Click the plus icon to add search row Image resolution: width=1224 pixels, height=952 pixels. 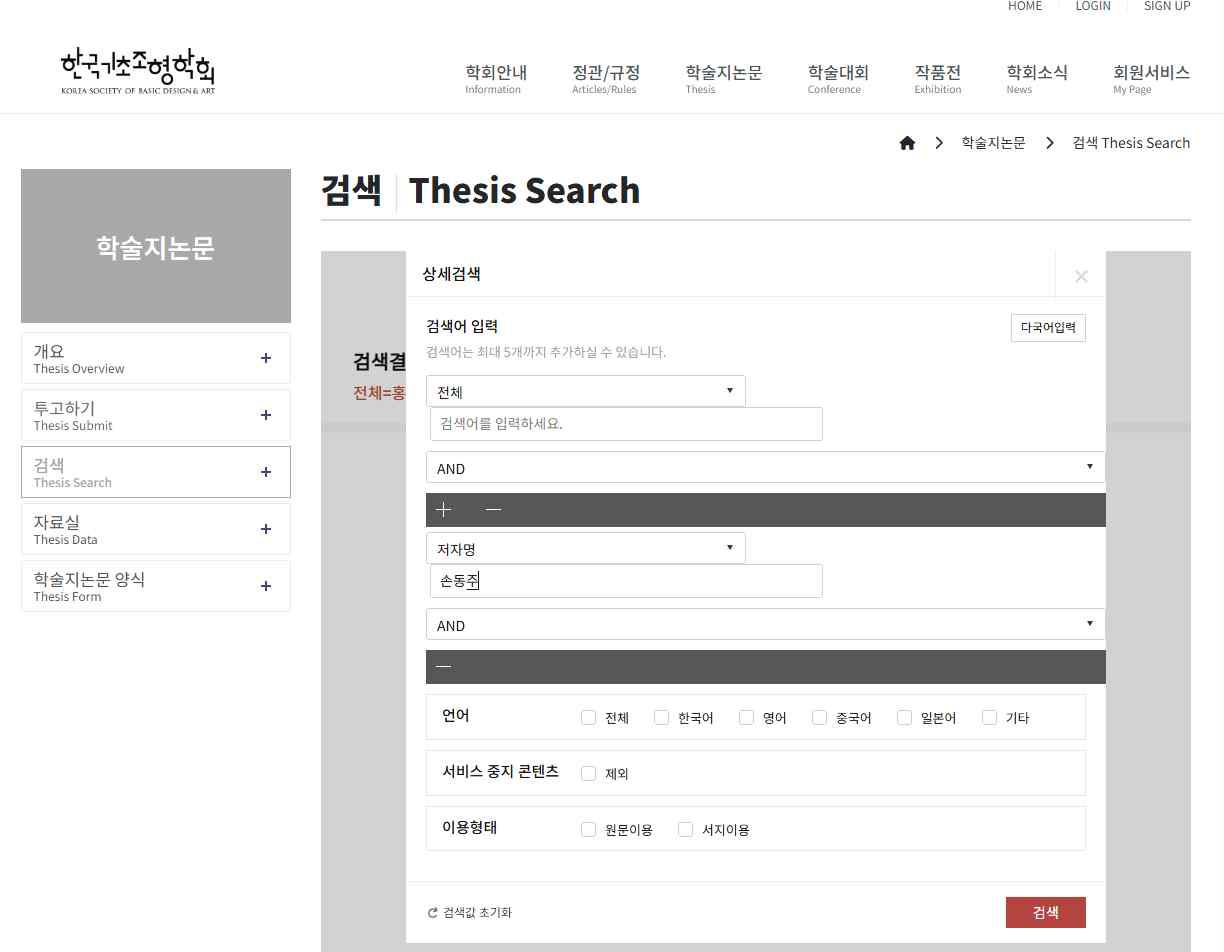coord(444,510)
